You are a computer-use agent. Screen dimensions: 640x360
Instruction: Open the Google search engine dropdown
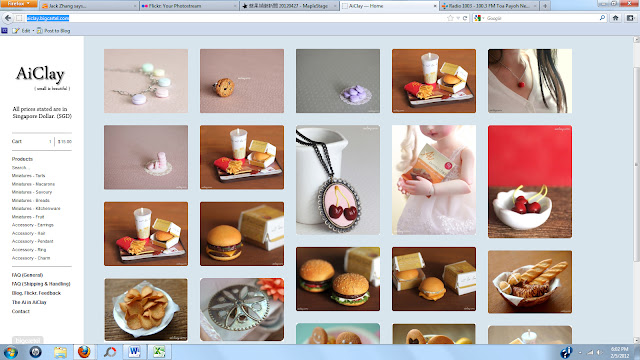pos(479,18)
